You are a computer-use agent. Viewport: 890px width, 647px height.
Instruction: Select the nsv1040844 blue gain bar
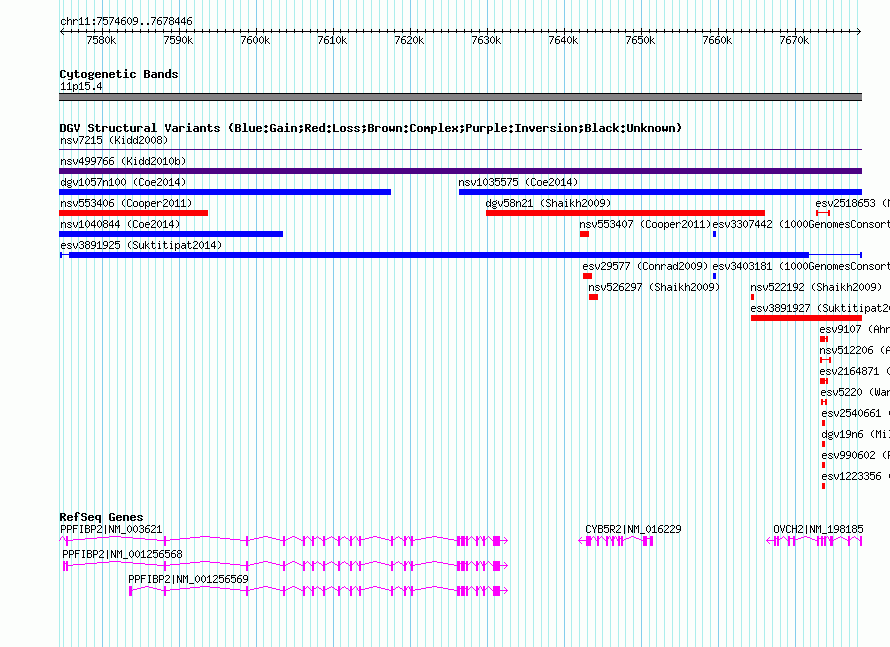point(171,234)
